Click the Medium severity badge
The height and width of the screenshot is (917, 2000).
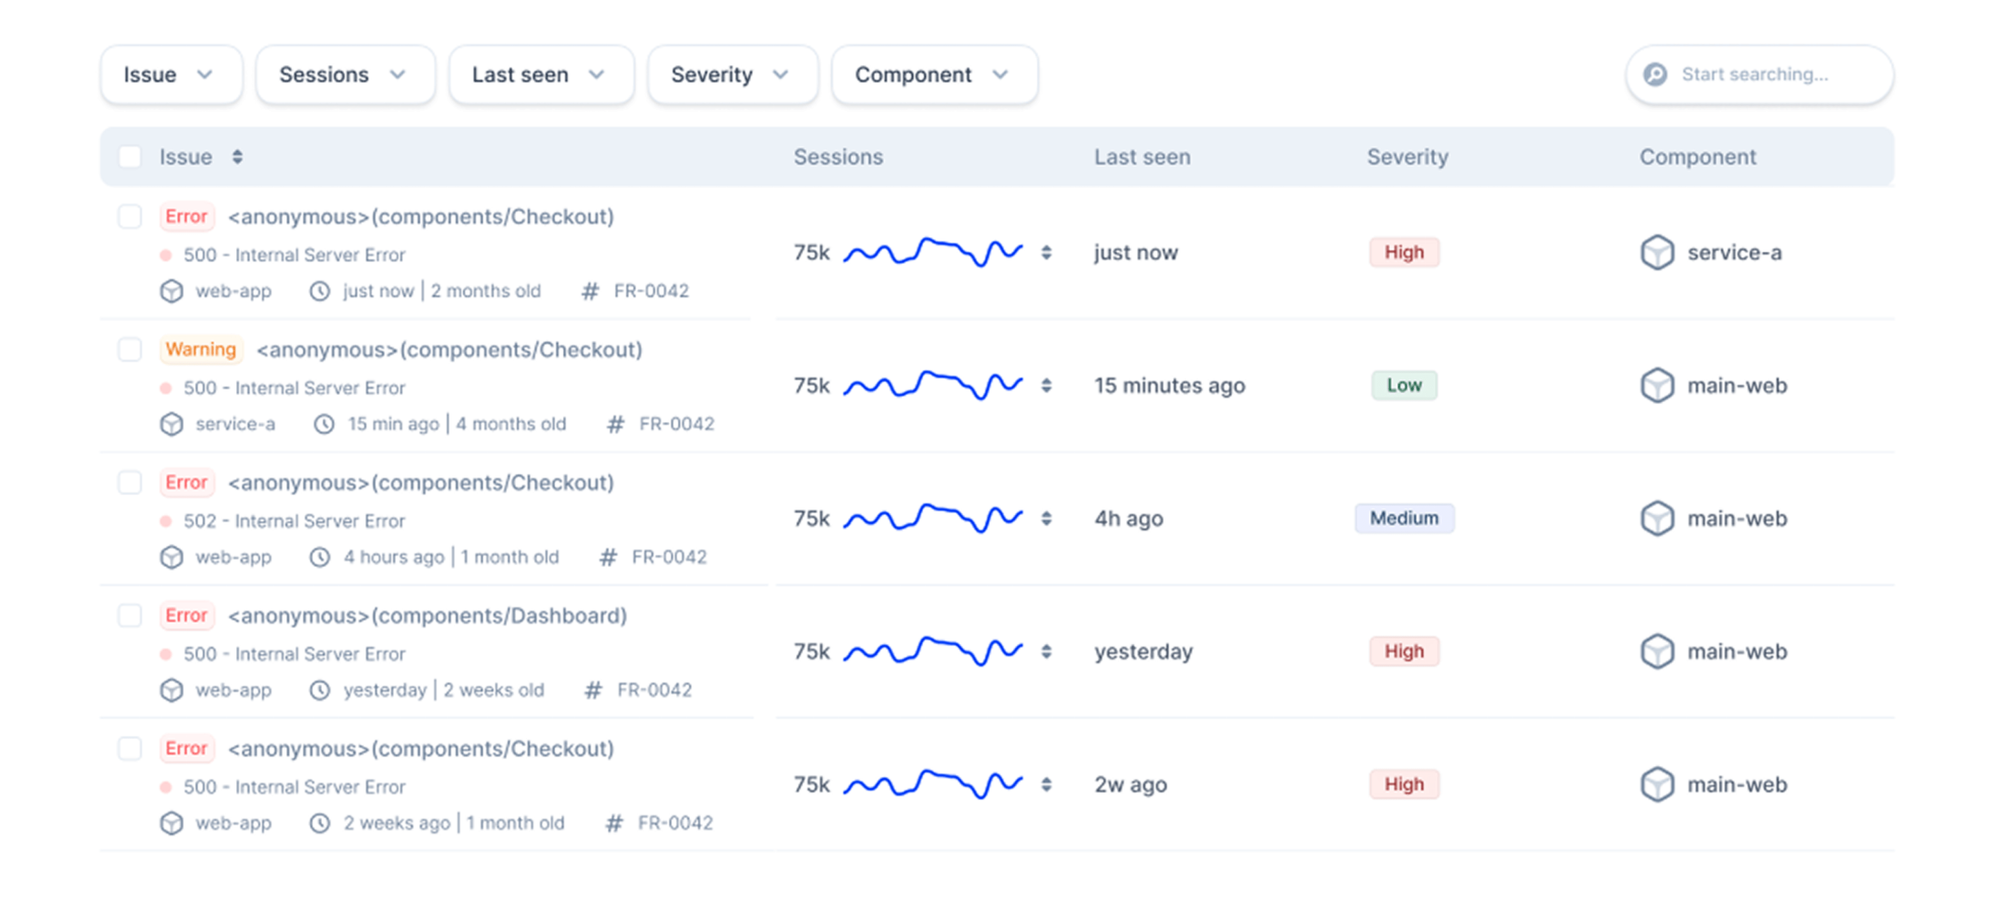[1404, 518]
